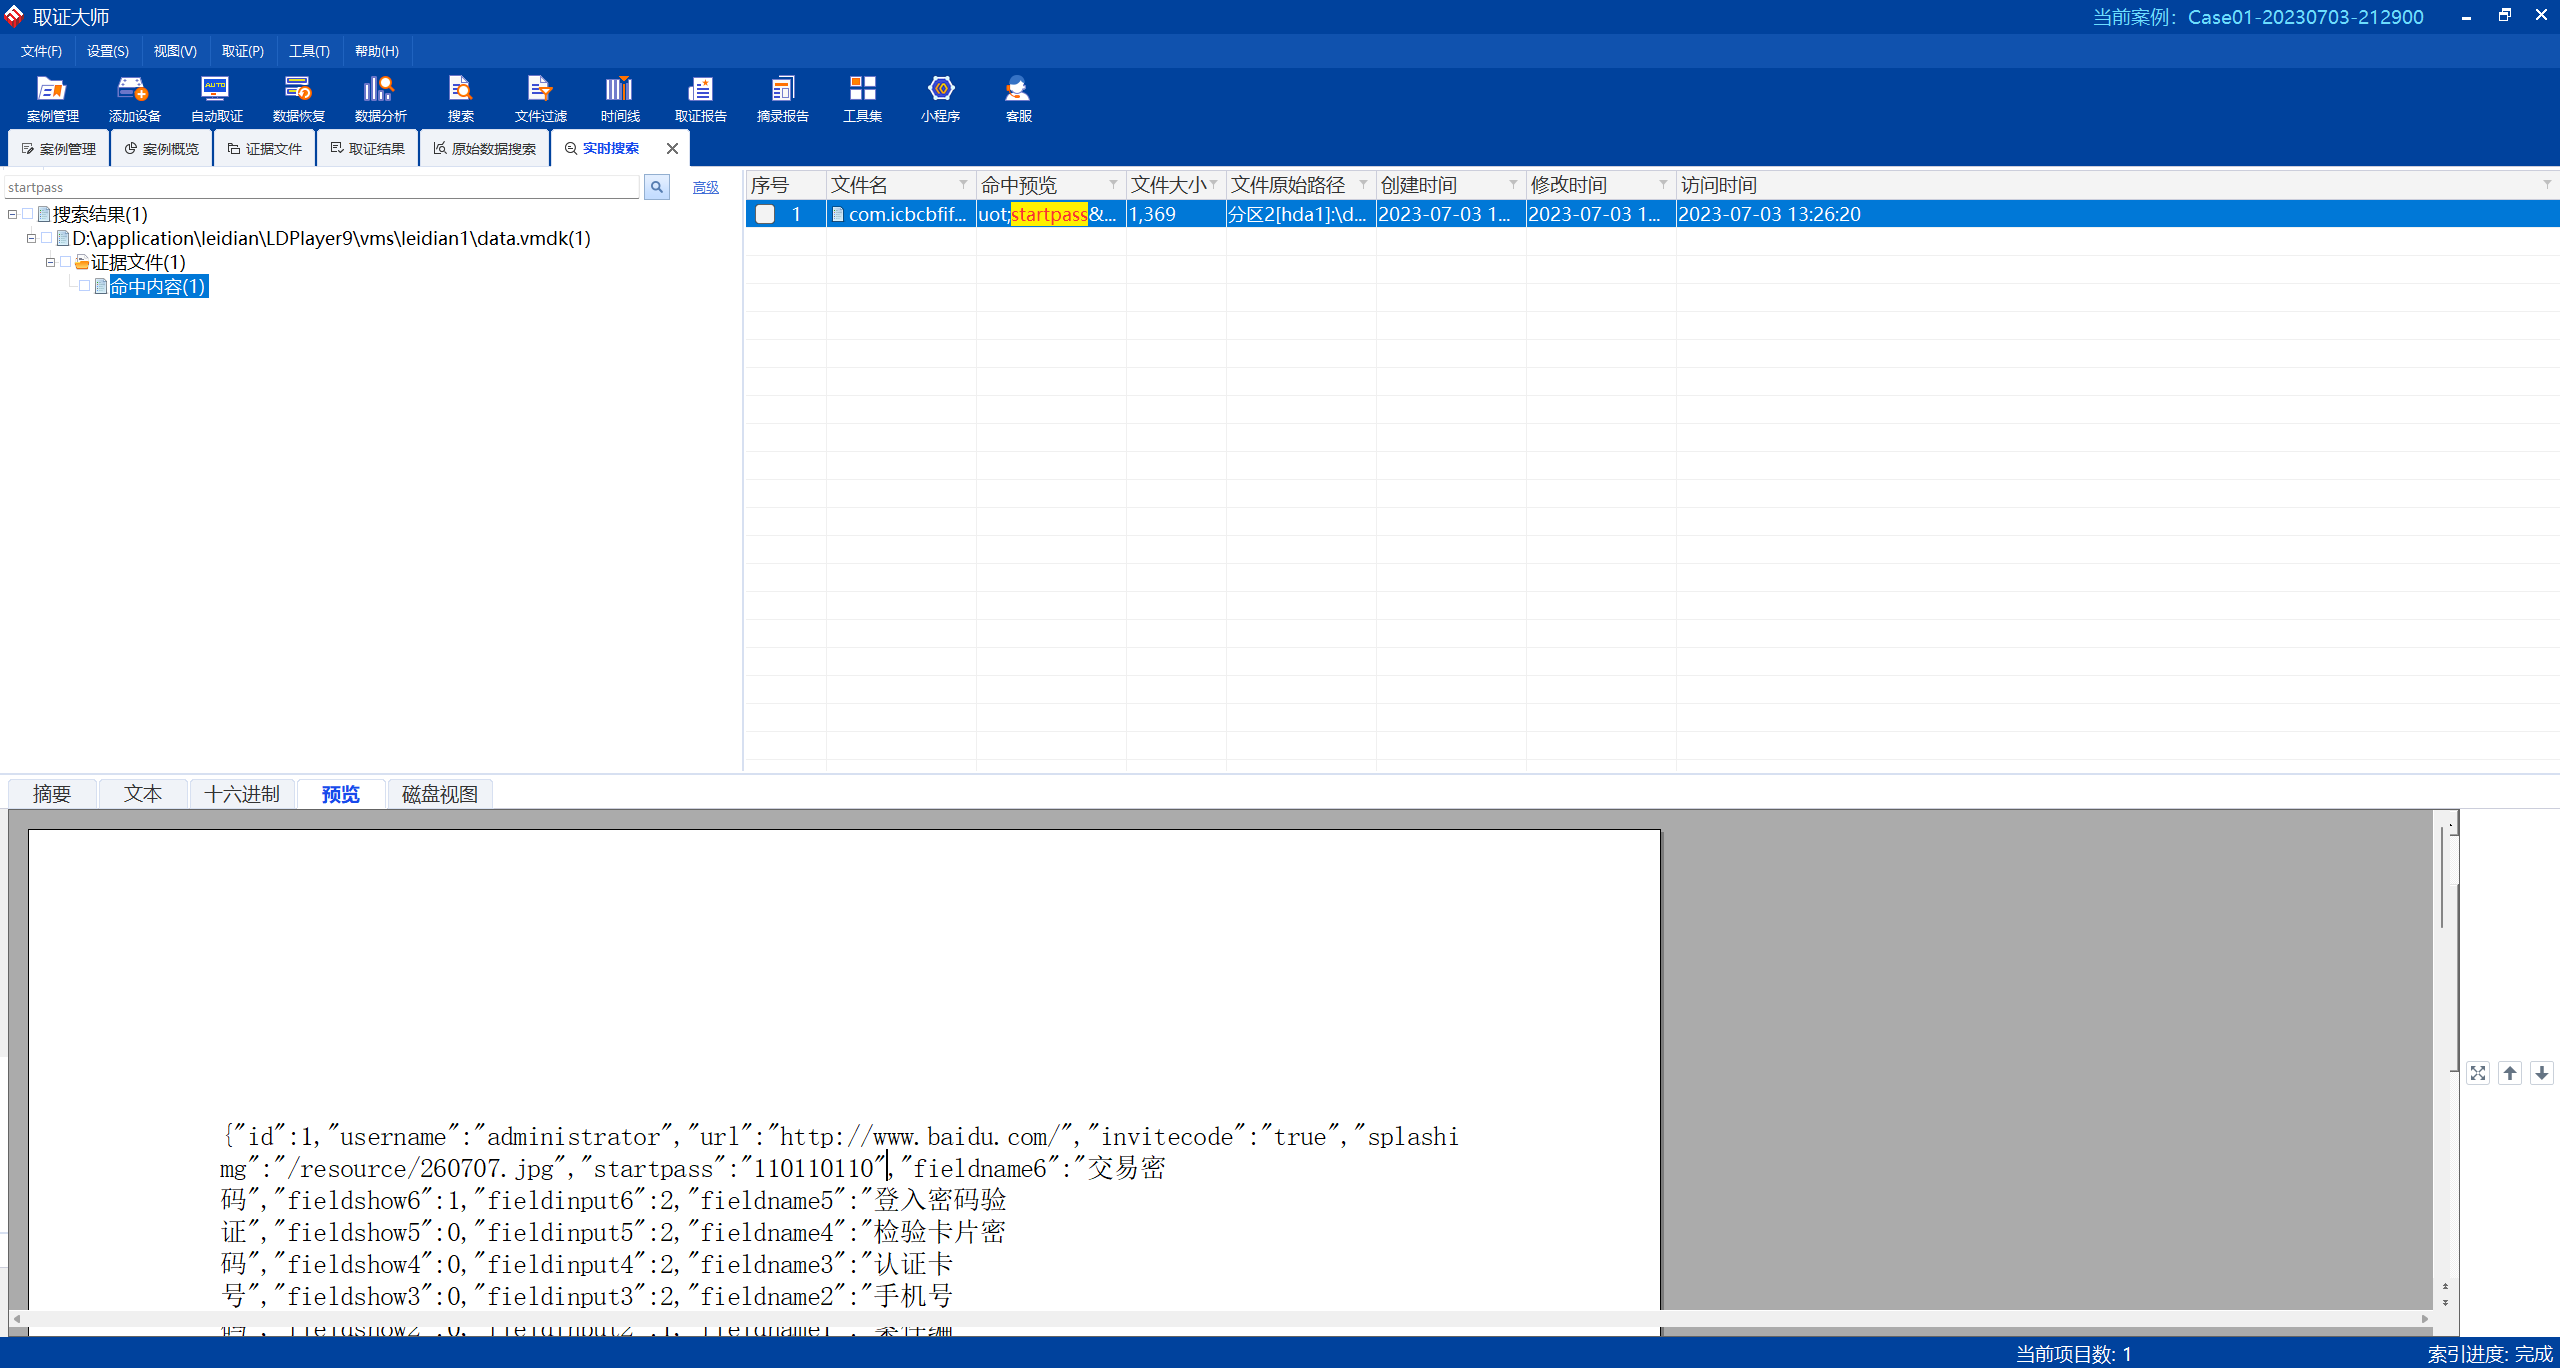Open the 案例管理 toolbar icon

52,98
